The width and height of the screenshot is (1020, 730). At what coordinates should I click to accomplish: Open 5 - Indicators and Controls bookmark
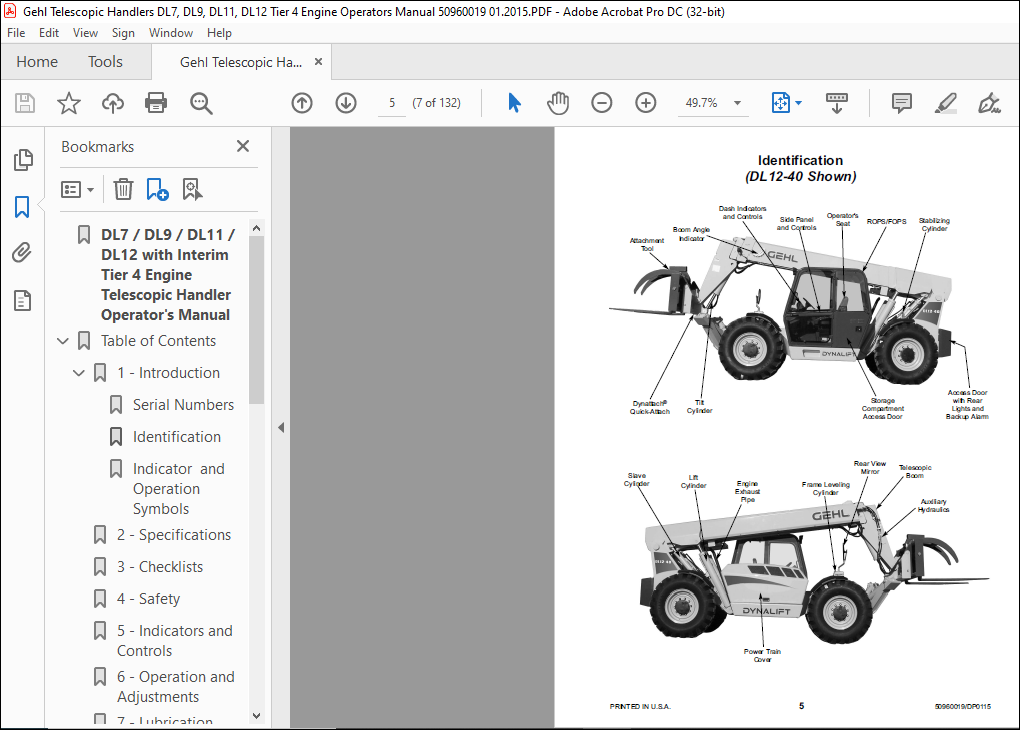tap(174, 641)
